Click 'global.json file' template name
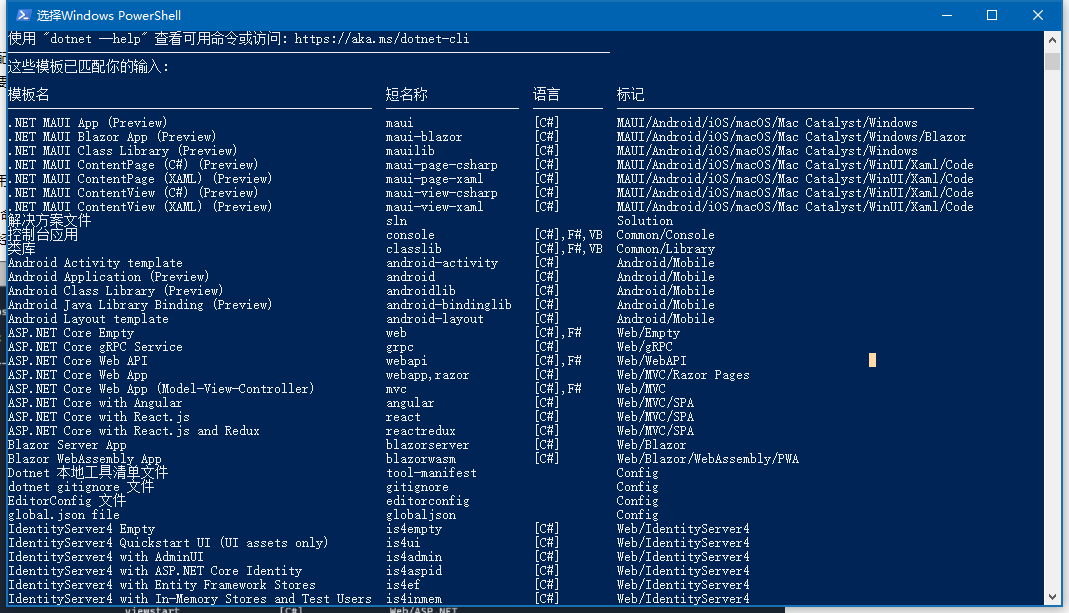Image resolution: width=1069 pixels, height=613 pixels. pos(63,514)
